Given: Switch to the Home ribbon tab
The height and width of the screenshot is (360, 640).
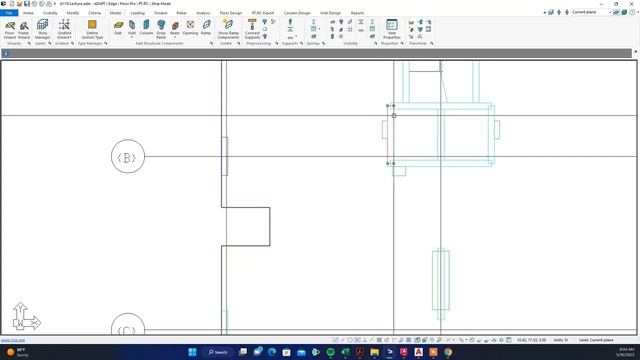Looking at the screenshot, I should [x=28, y=13].
